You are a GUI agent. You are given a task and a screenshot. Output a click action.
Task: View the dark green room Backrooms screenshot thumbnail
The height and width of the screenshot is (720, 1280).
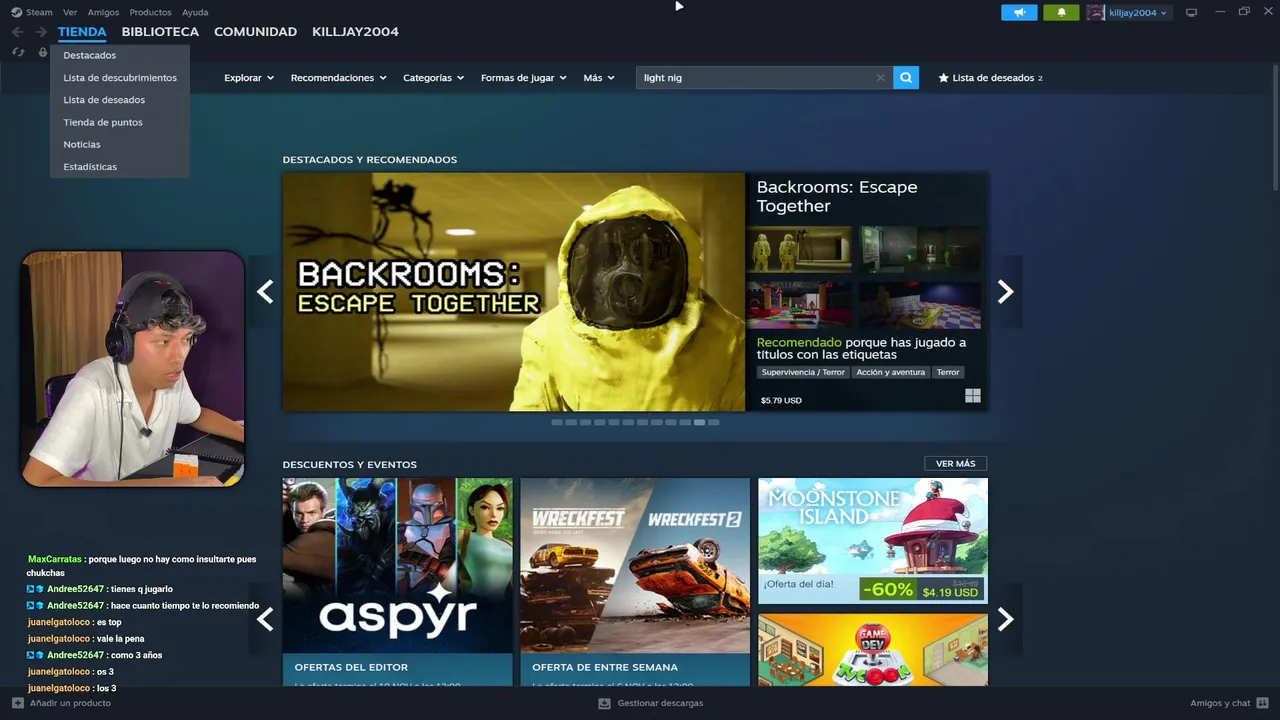pyautogui.click(x=919, y=249)
